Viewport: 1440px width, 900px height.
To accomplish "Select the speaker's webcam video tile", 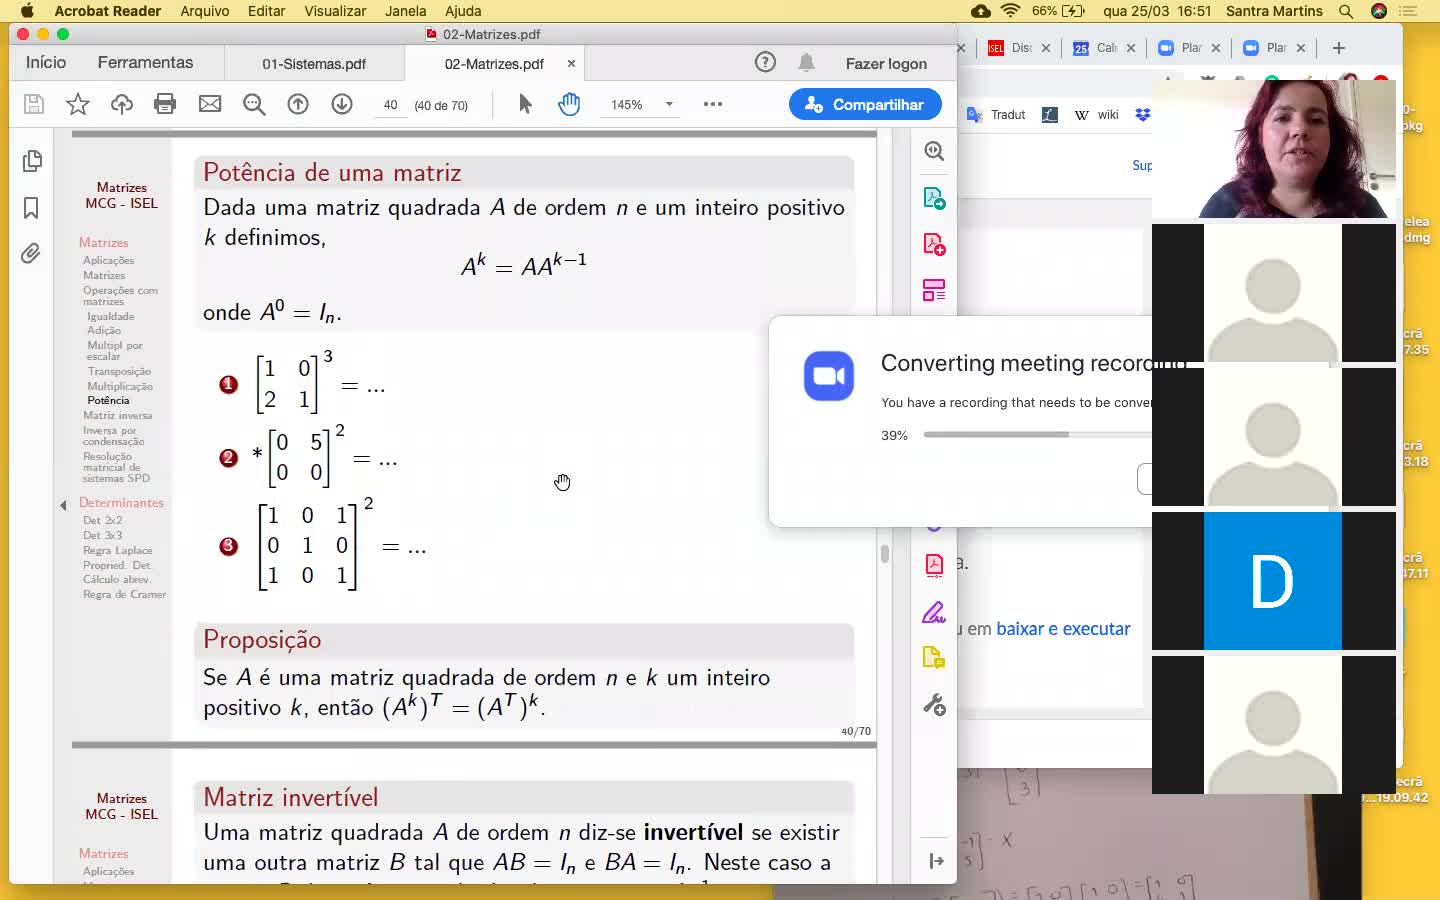I will (x=1273, y=149).
